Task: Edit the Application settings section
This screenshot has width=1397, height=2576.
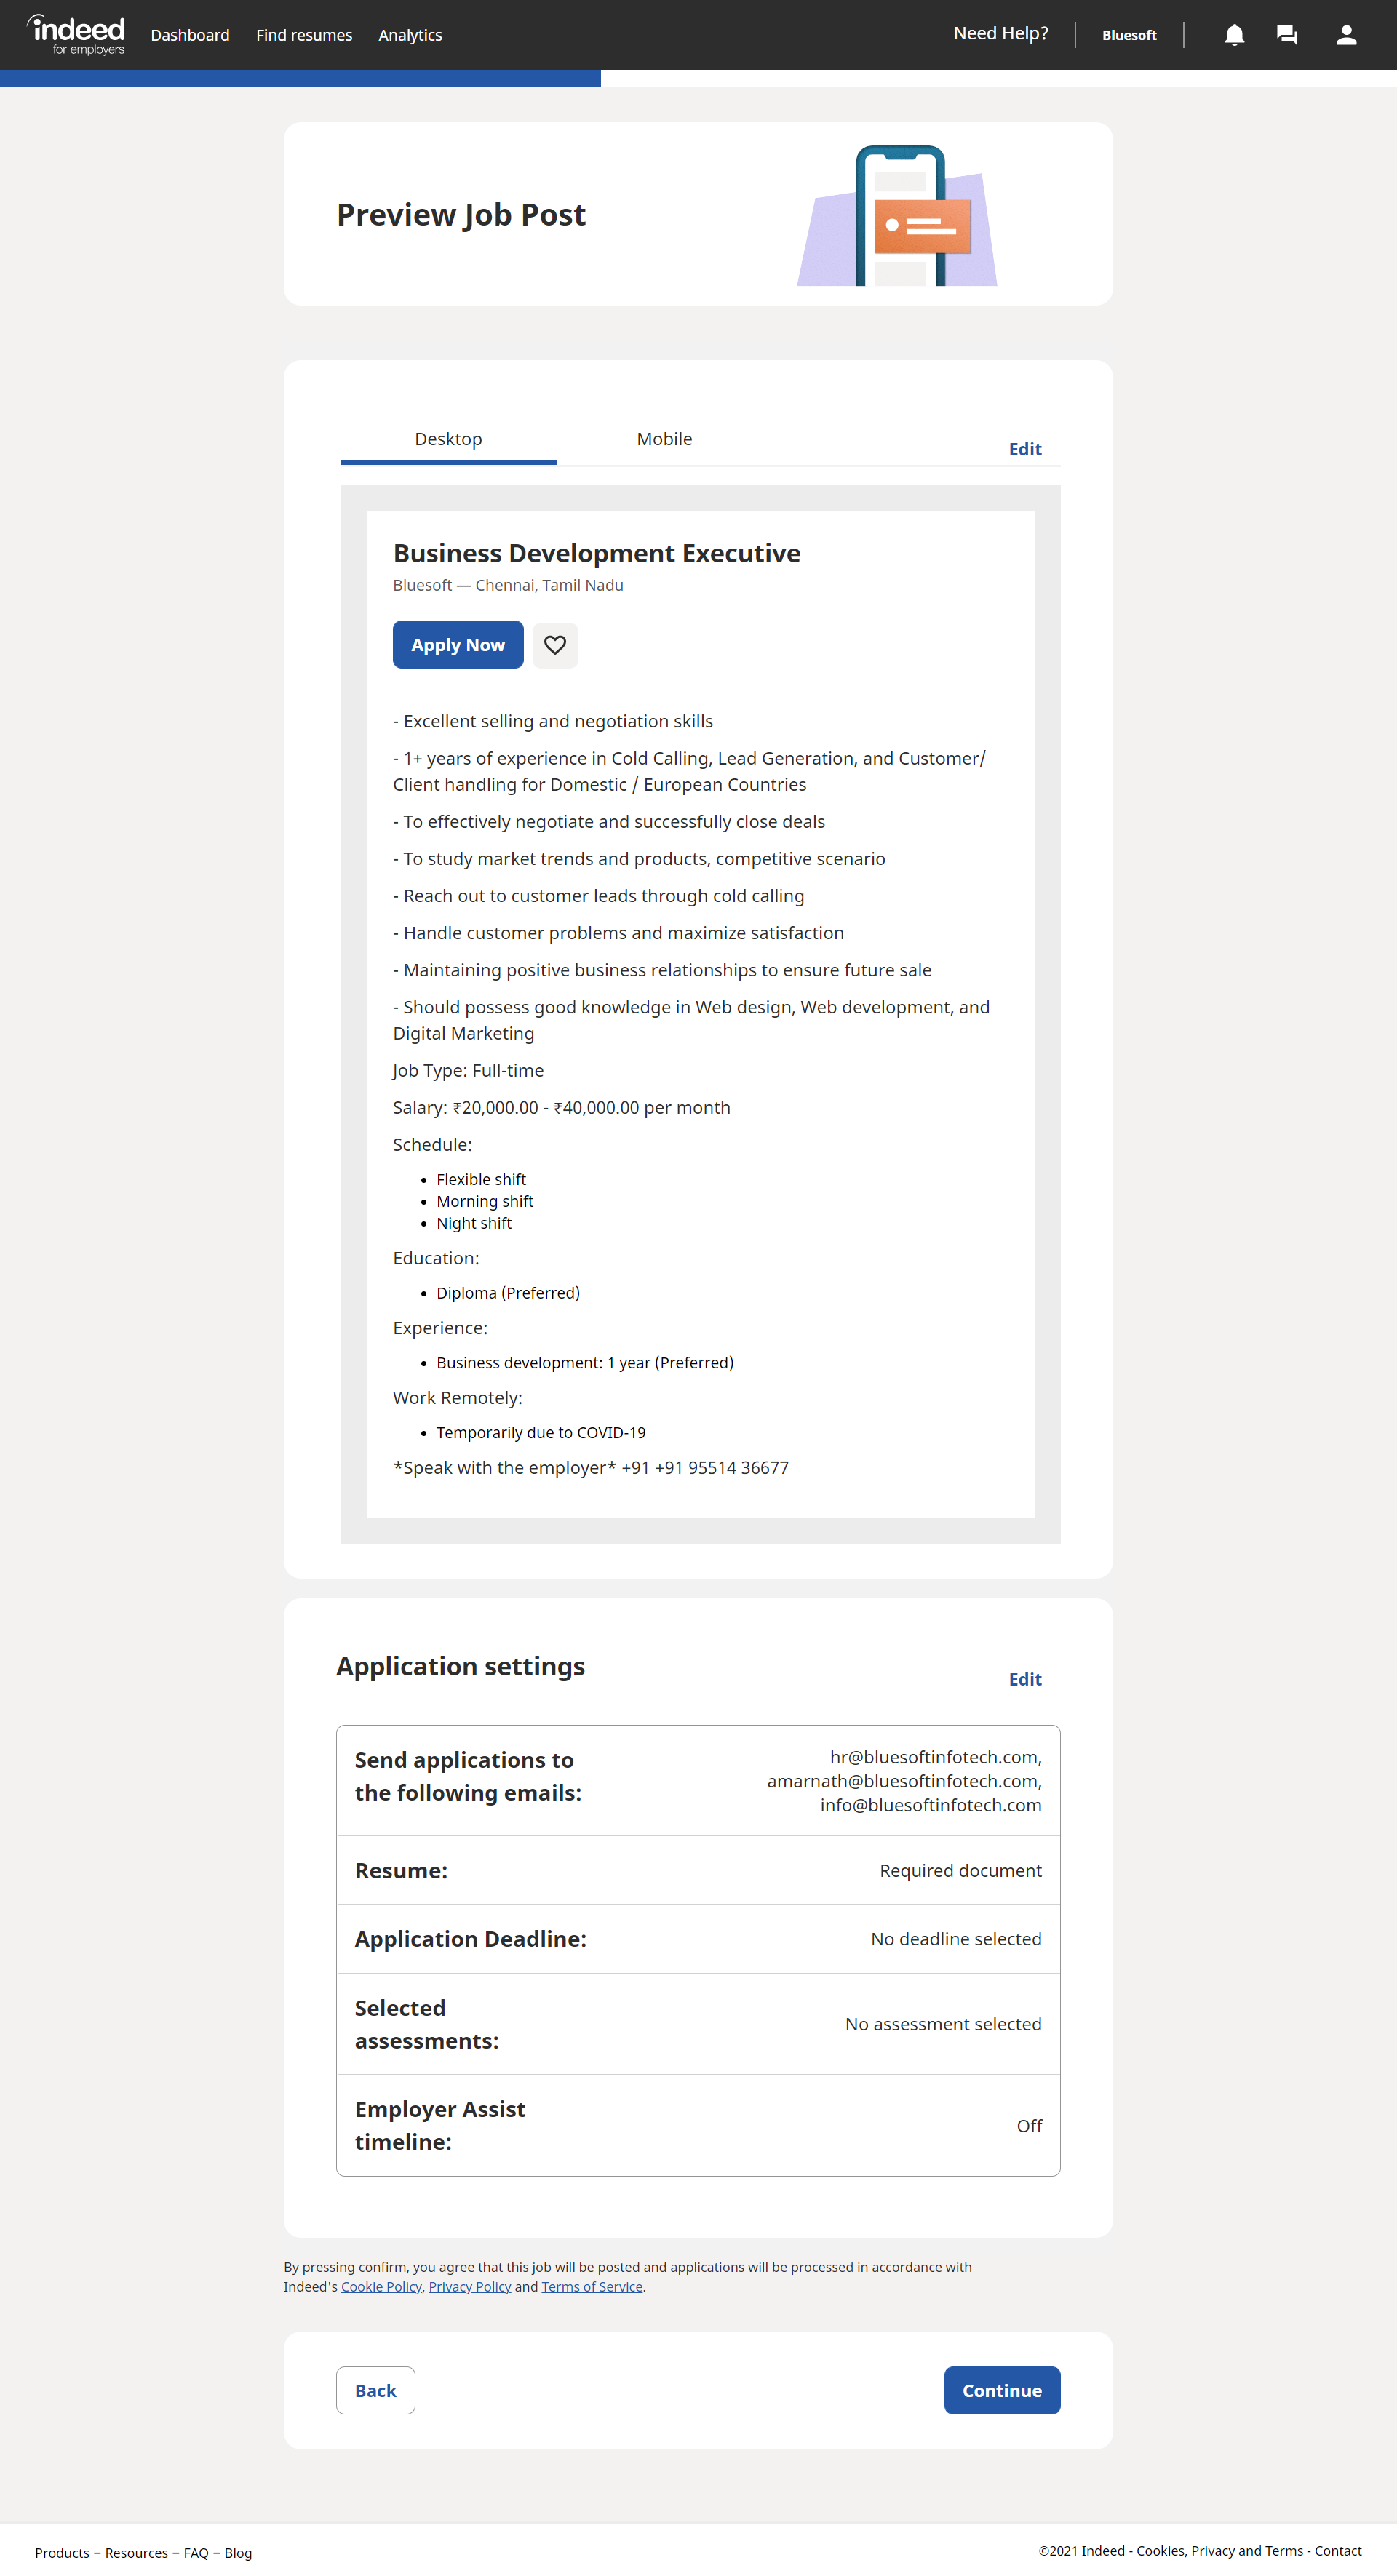Action: pyautogui.click(x=1024, y=1679)
